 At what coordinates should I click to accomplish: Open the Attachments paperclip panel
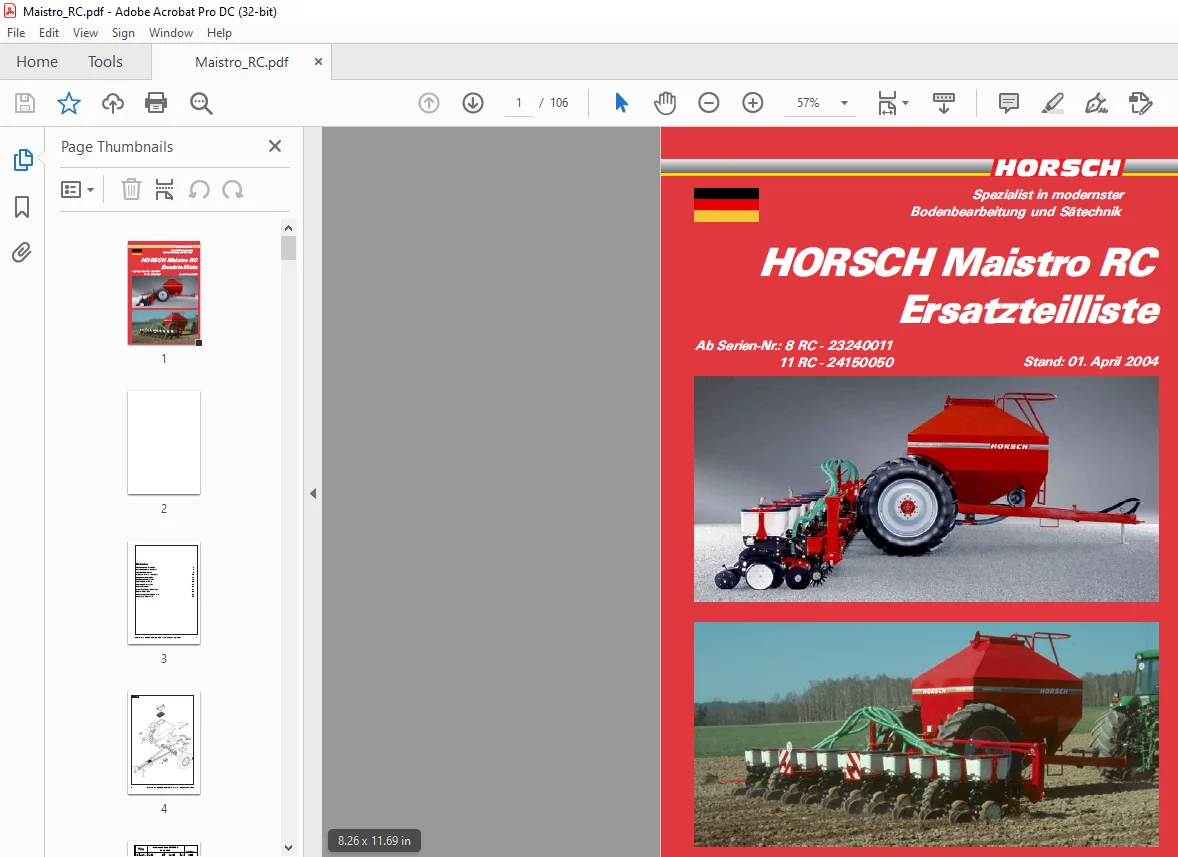tap(22, 252)
